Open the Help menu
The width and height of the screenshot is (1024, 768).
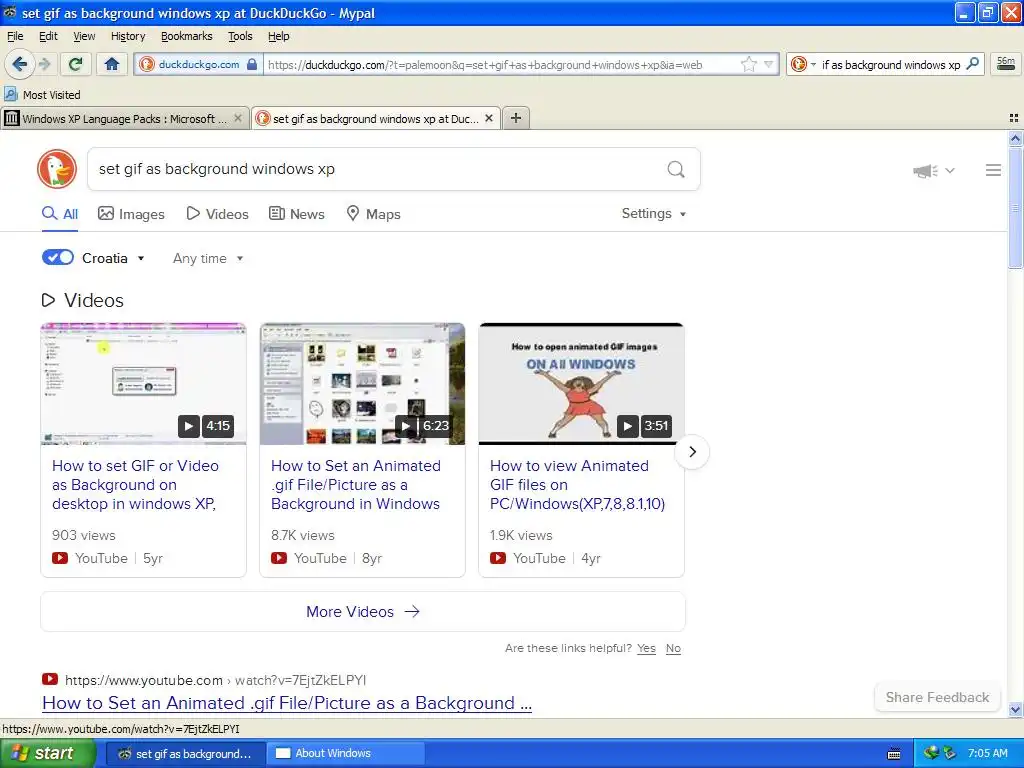pyautogui.click(x=279, y=36)
